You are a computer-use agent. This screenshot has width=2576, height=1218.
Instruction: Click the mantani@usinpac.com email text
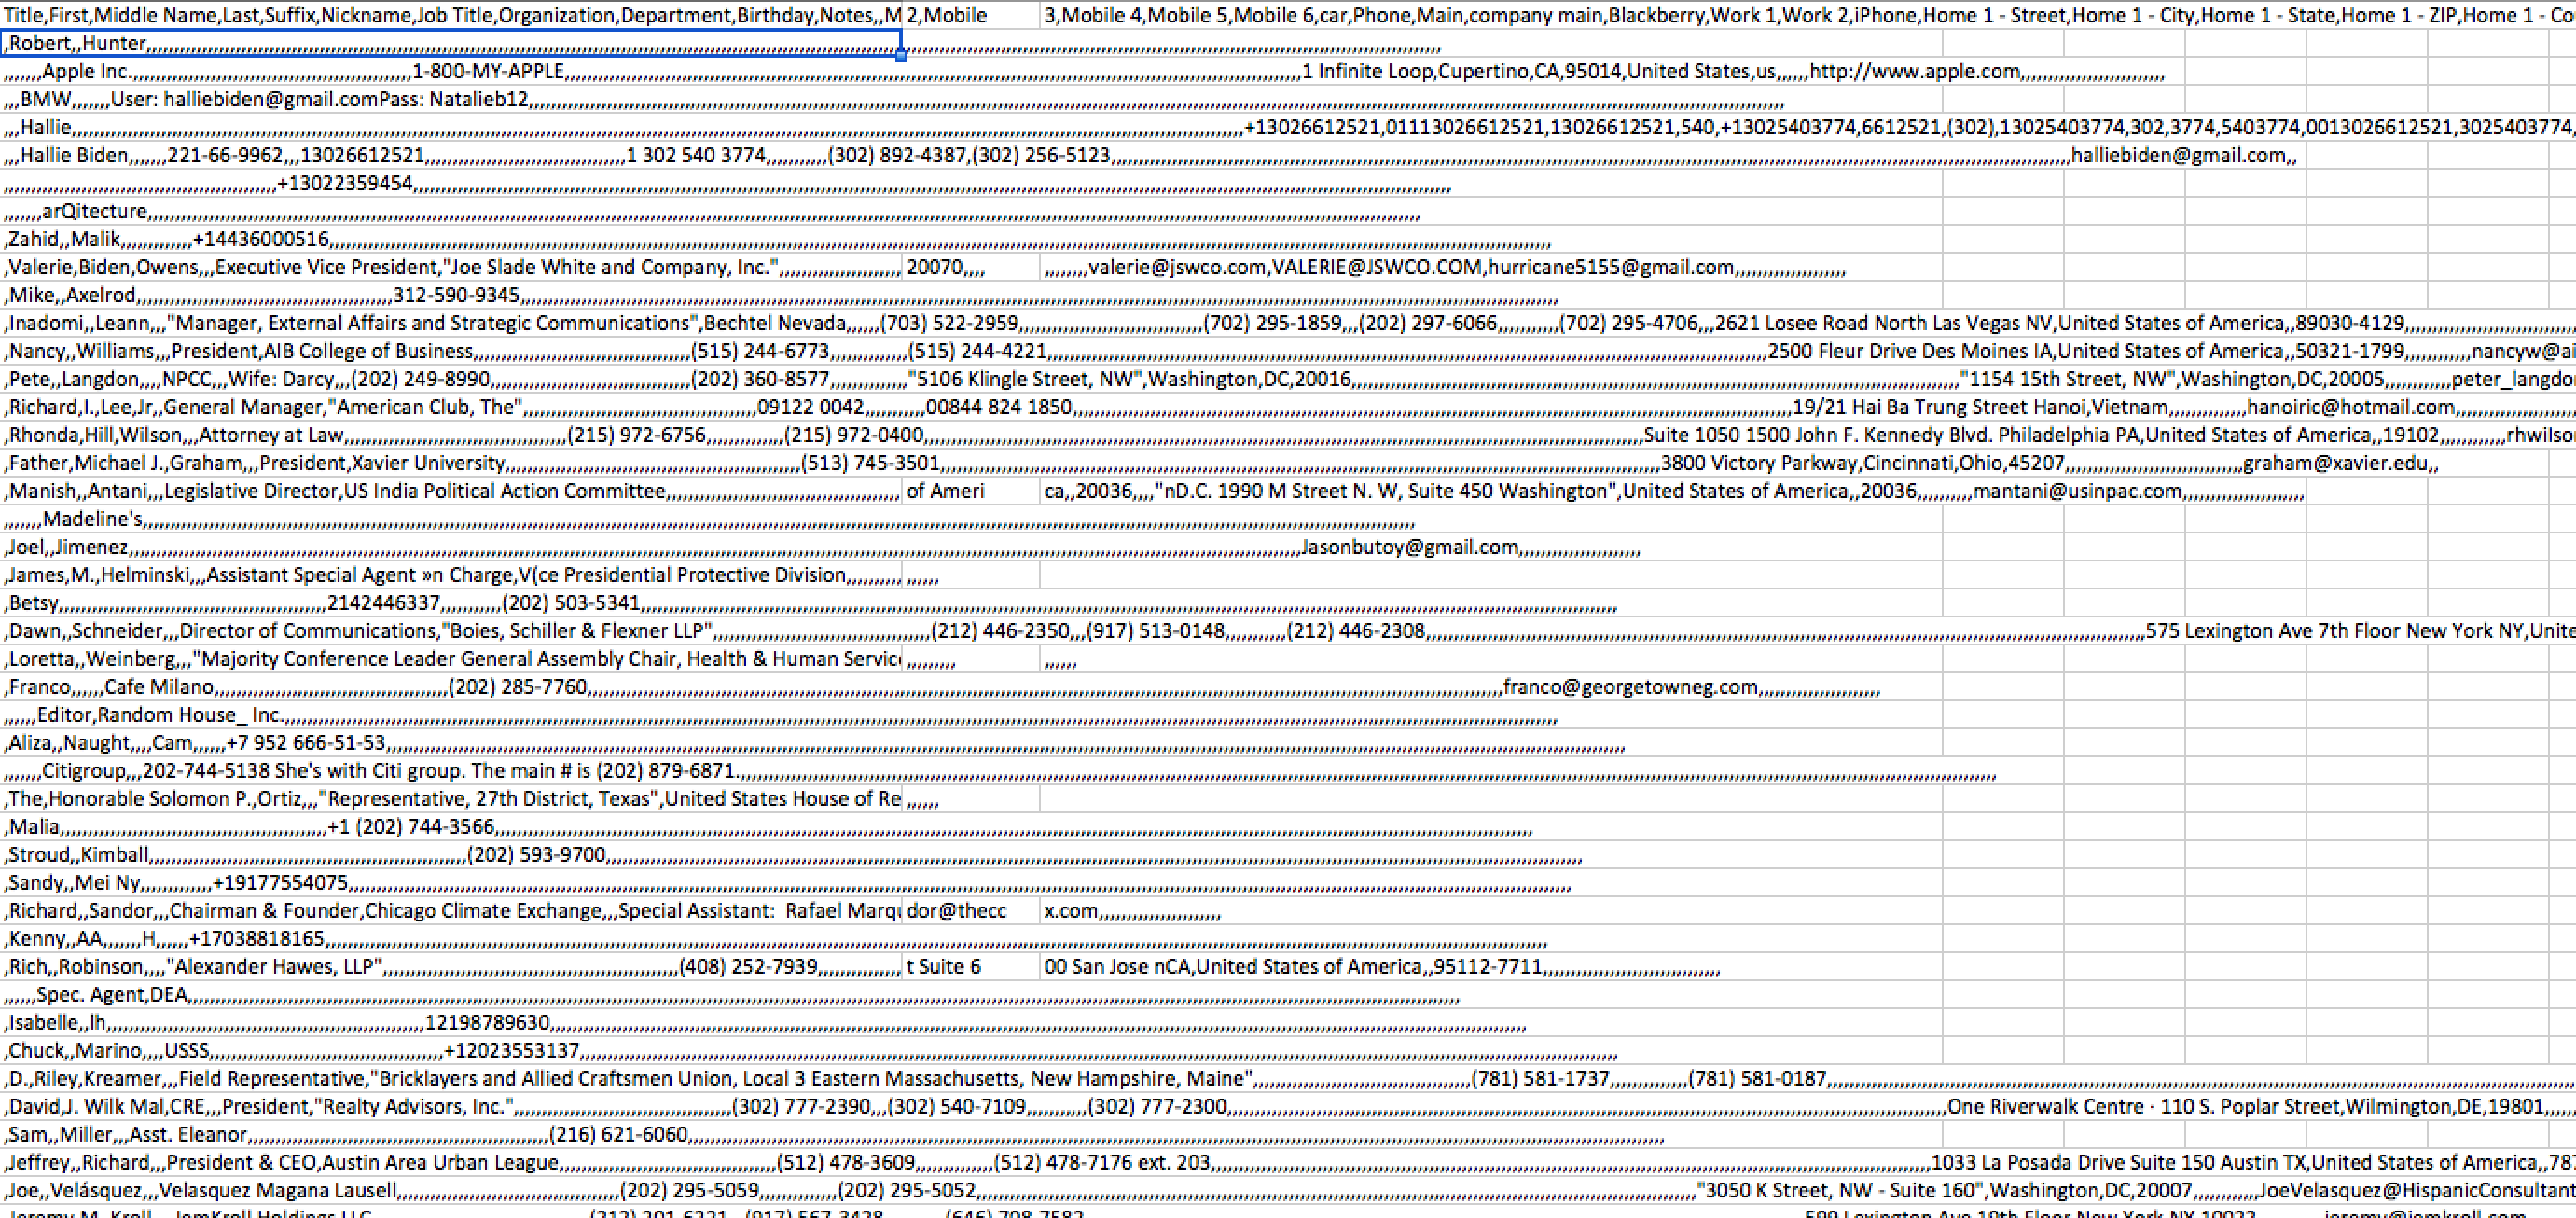pyautogui.click(x=2077, y=491)
